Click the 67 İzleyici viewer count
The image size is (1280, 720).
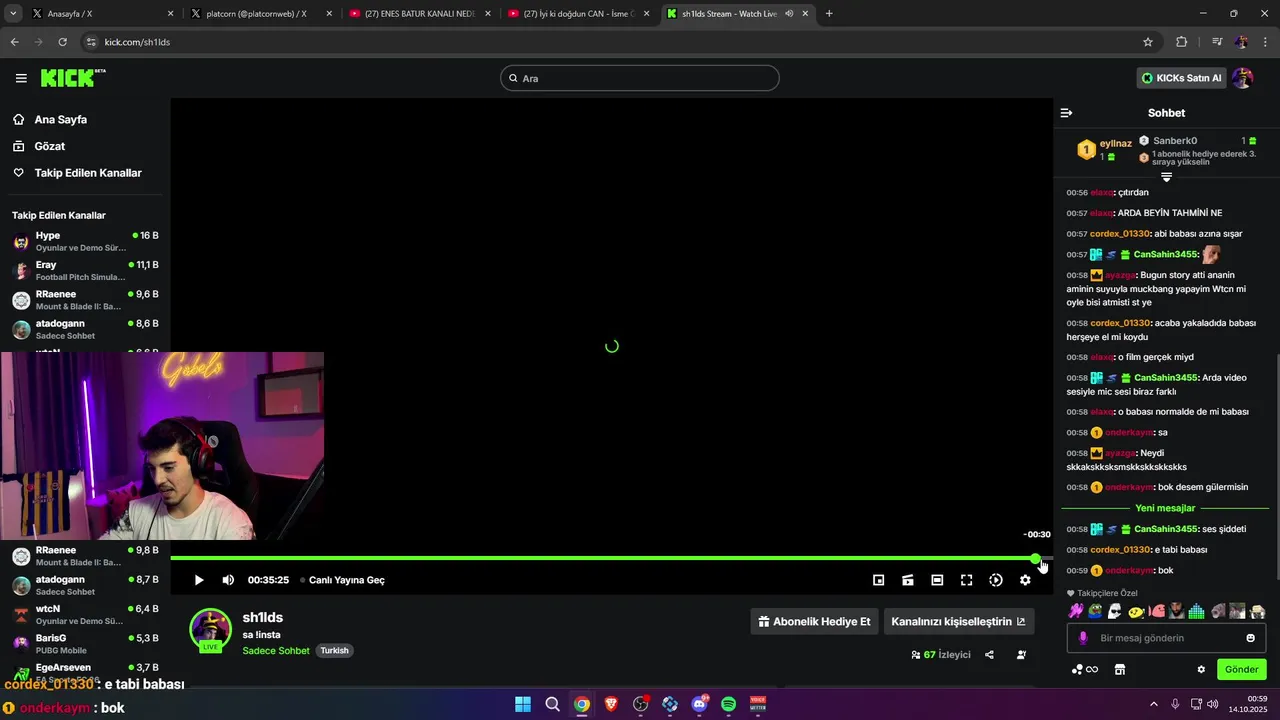point(941,655)
